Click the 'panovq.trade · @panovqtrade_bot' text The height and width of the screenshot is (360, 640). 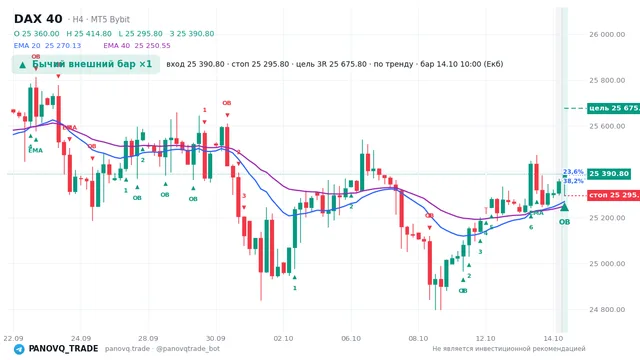click(x=162, y=349)
